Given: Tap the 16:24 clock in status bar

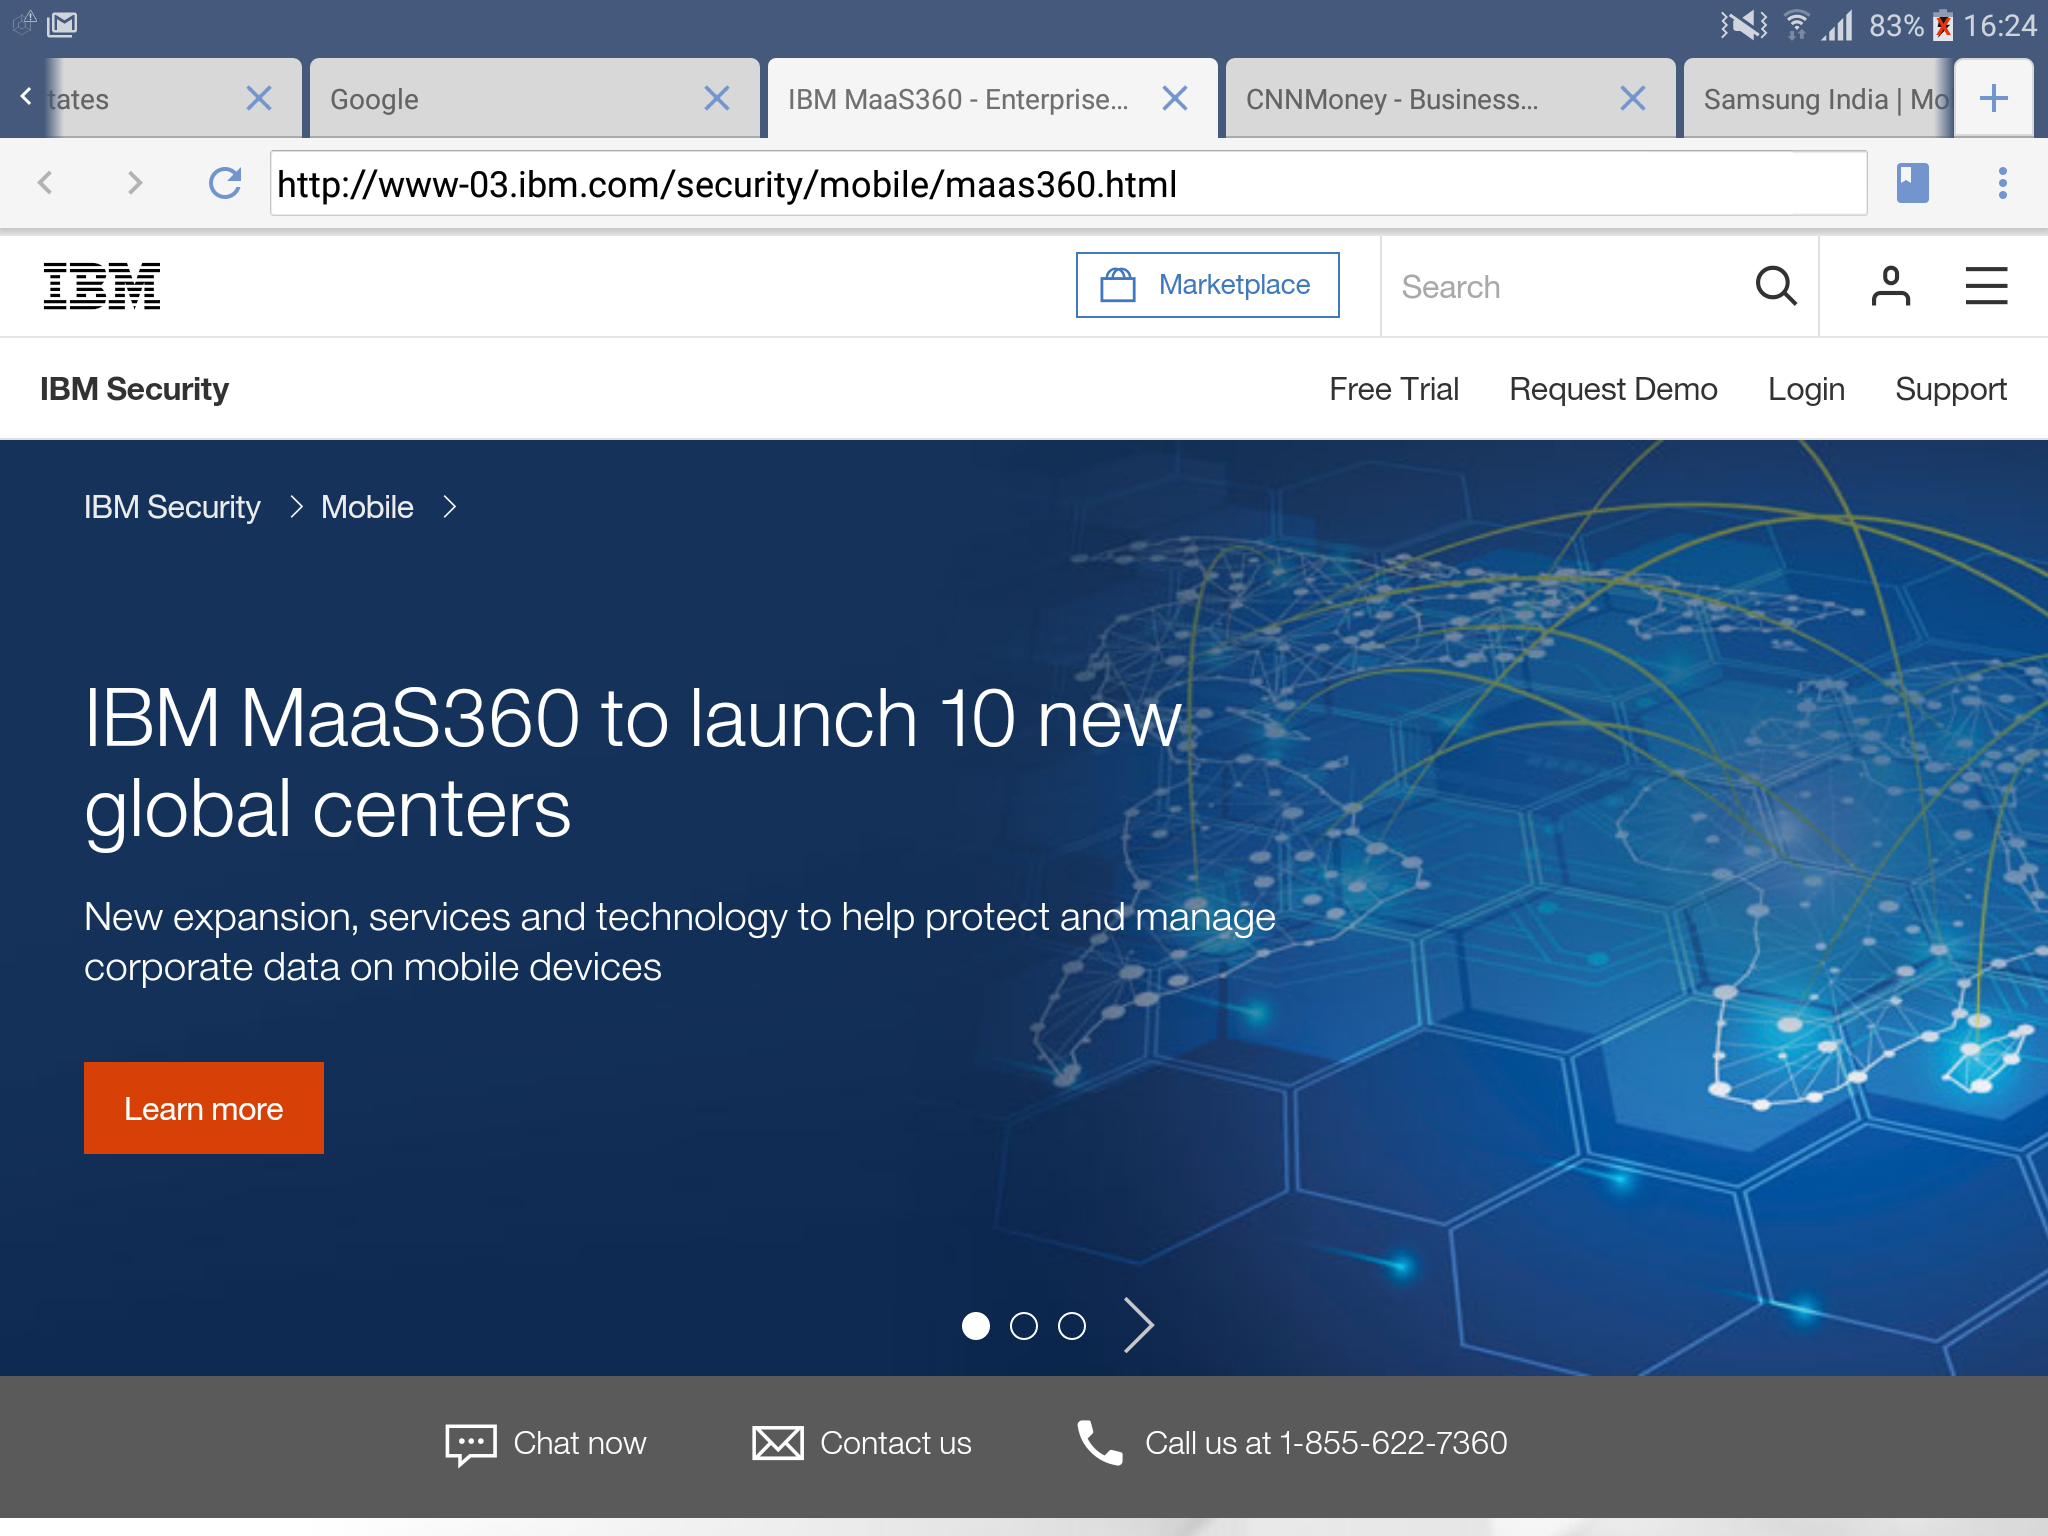Looking at the screenshot, I should tap(2000, 25).
